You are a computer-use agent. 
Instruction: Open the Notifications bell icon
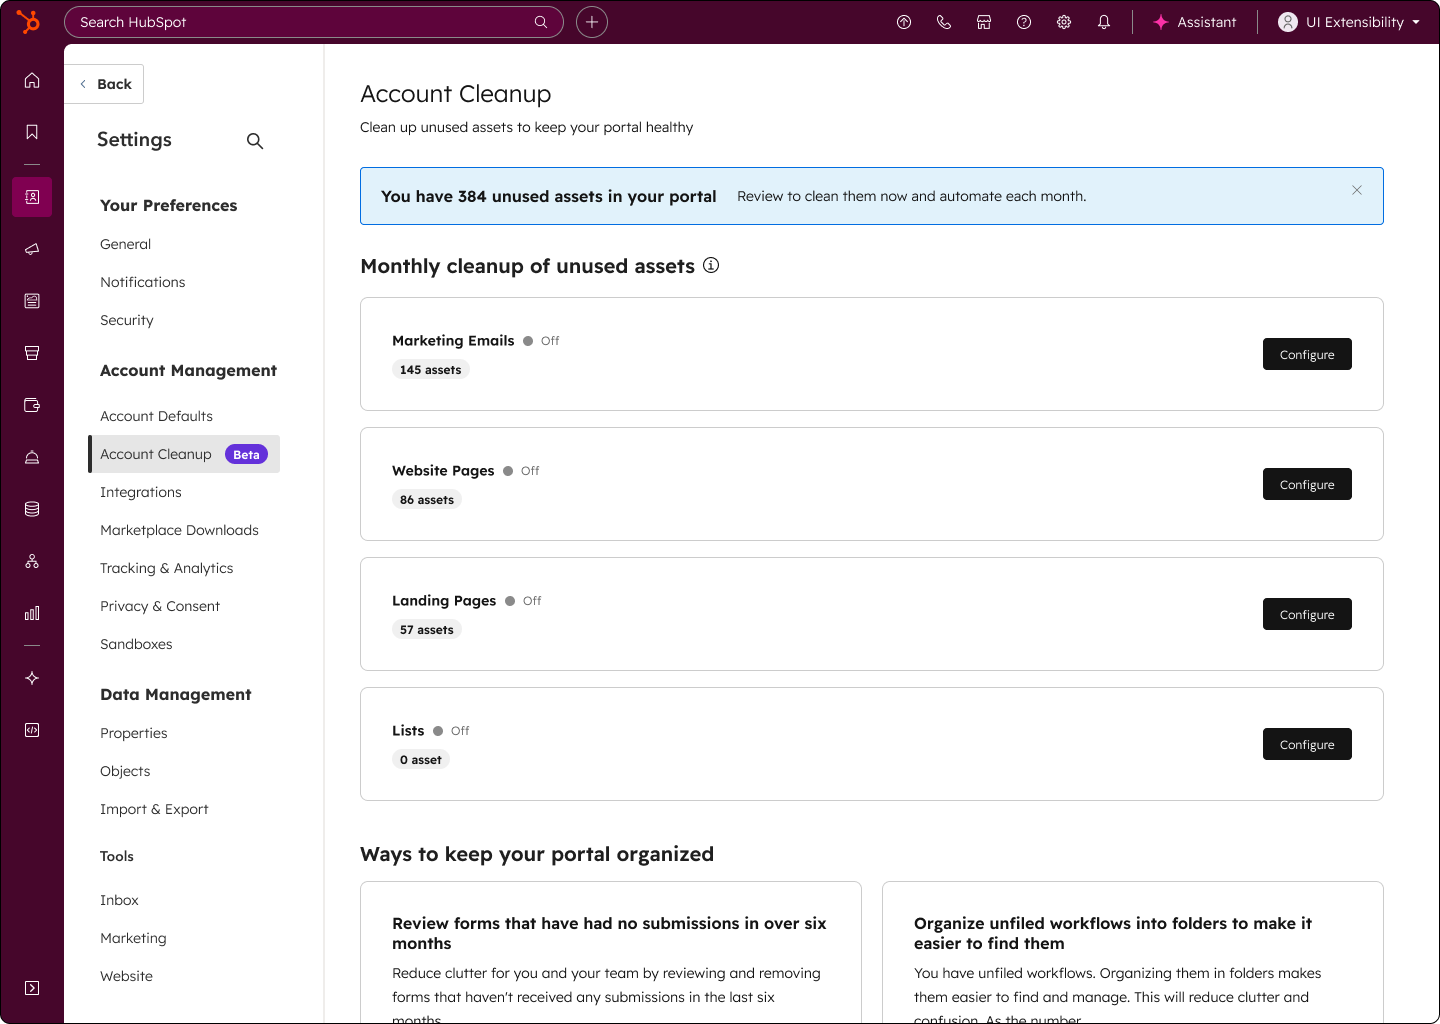(1104, 22)
